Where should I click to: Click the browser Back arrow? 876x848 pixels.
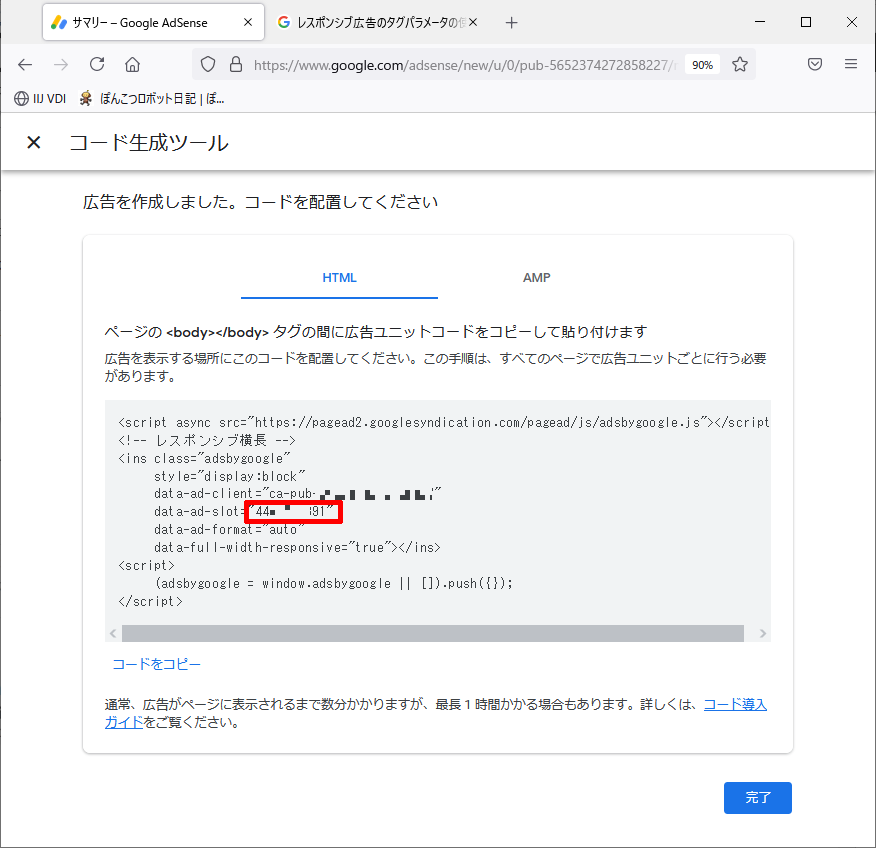[x=25, y=65]
